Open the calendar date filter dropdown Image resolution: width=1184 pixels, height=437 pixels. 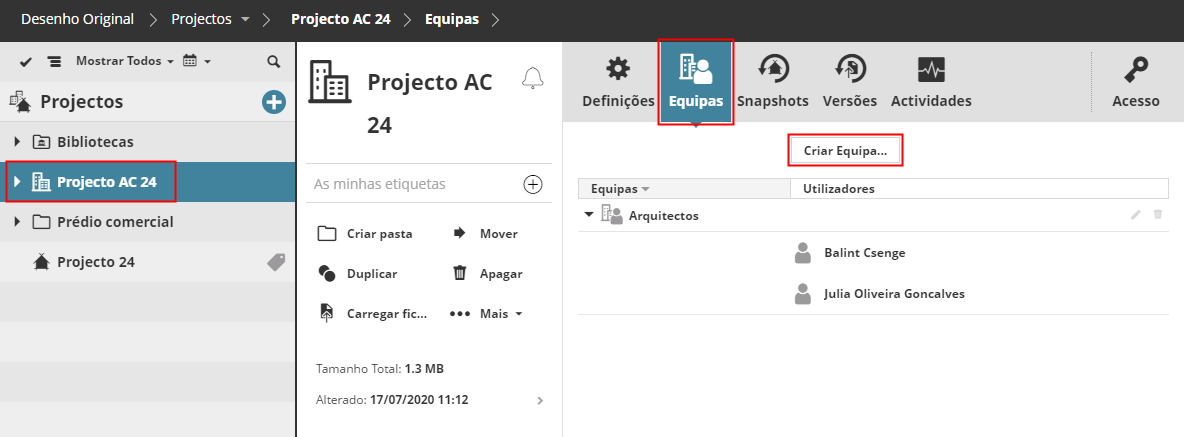point(196,61)
